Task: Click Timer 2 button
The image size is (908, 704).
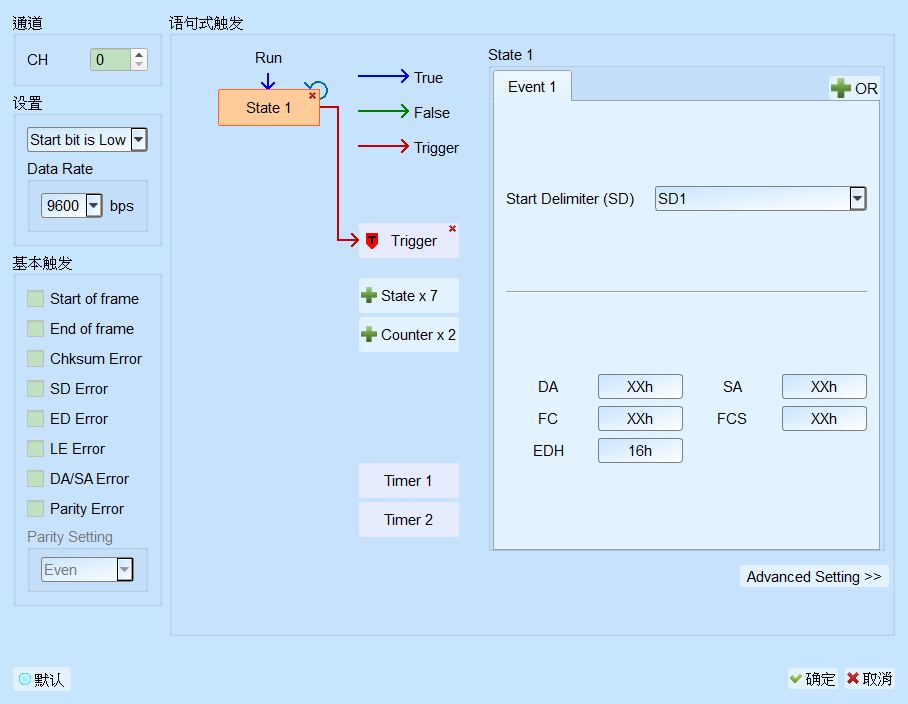Action: click(x=409, y=519)
